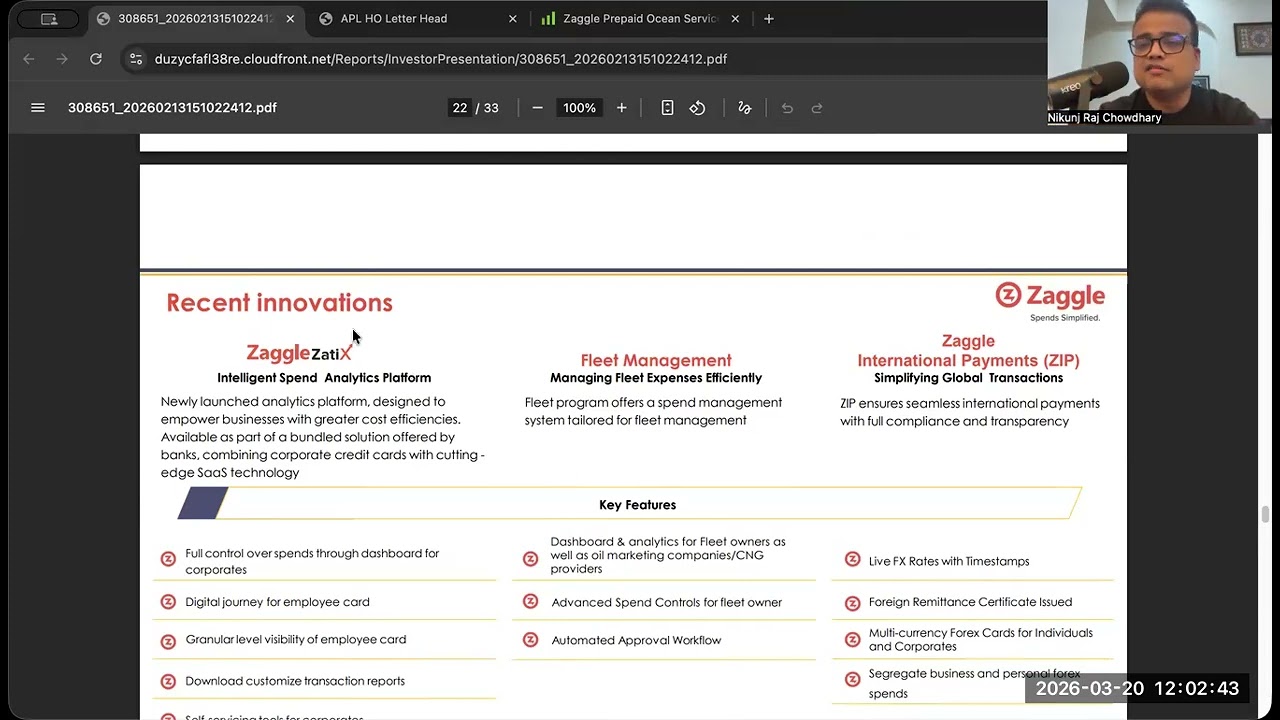Click the address bar URL
Screen dimensions: 1280x720
coord(441,59)
